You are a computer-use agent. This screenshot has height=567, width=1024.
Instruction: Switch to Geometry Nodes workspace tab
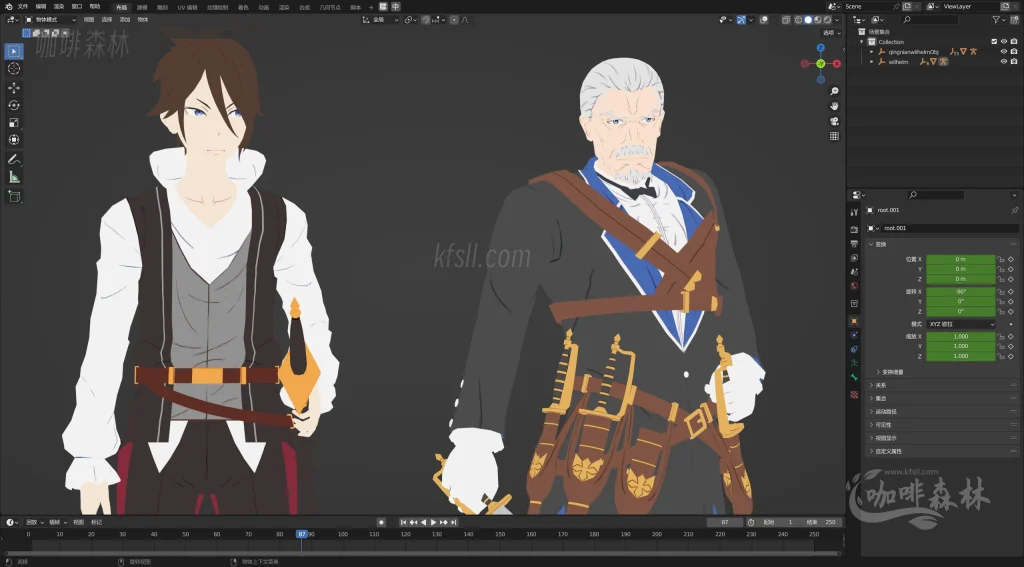tap(330, 7)
